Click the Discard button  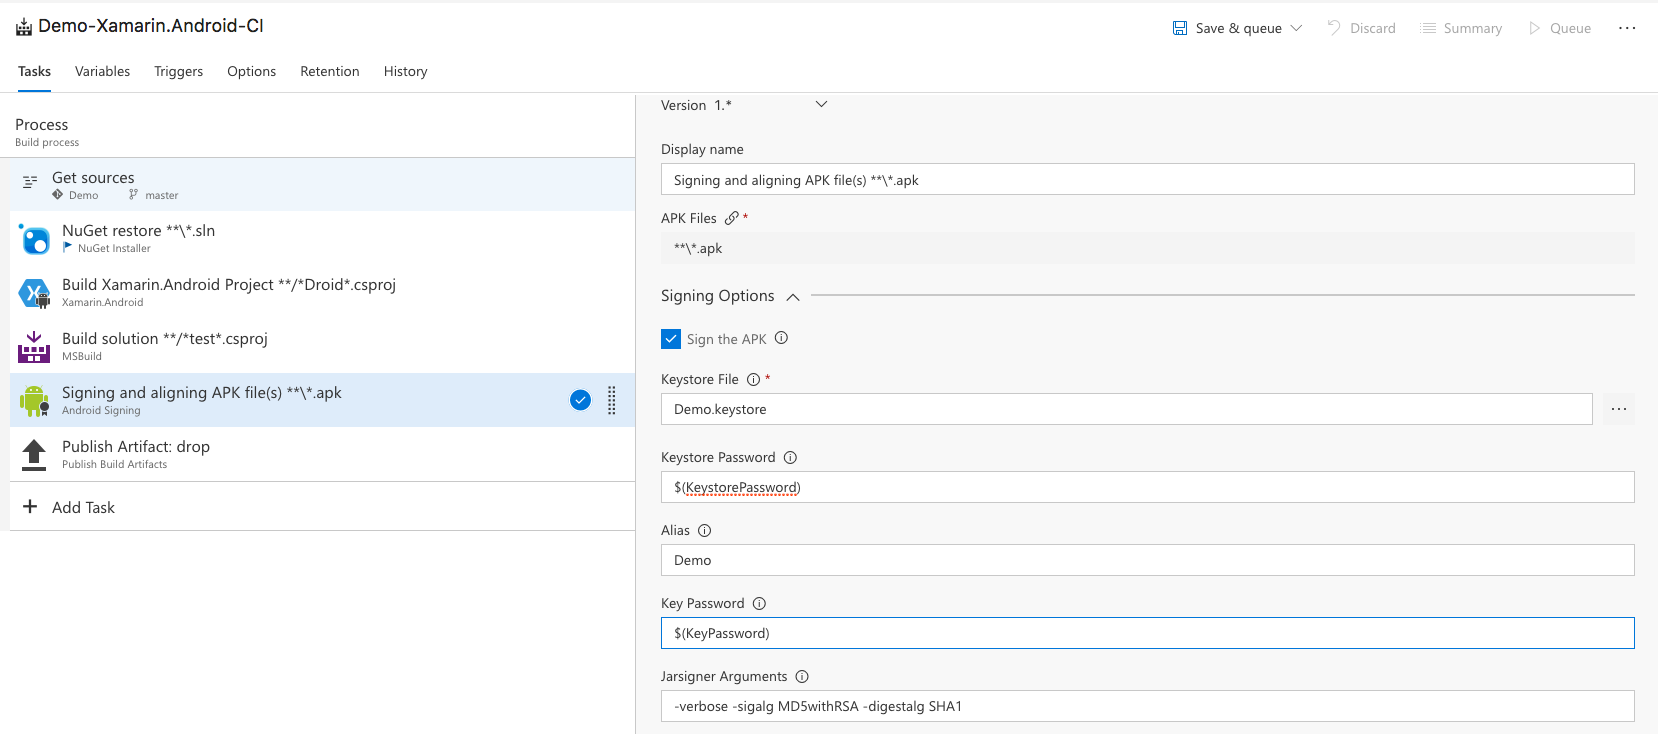click(x=1361, y=28)
